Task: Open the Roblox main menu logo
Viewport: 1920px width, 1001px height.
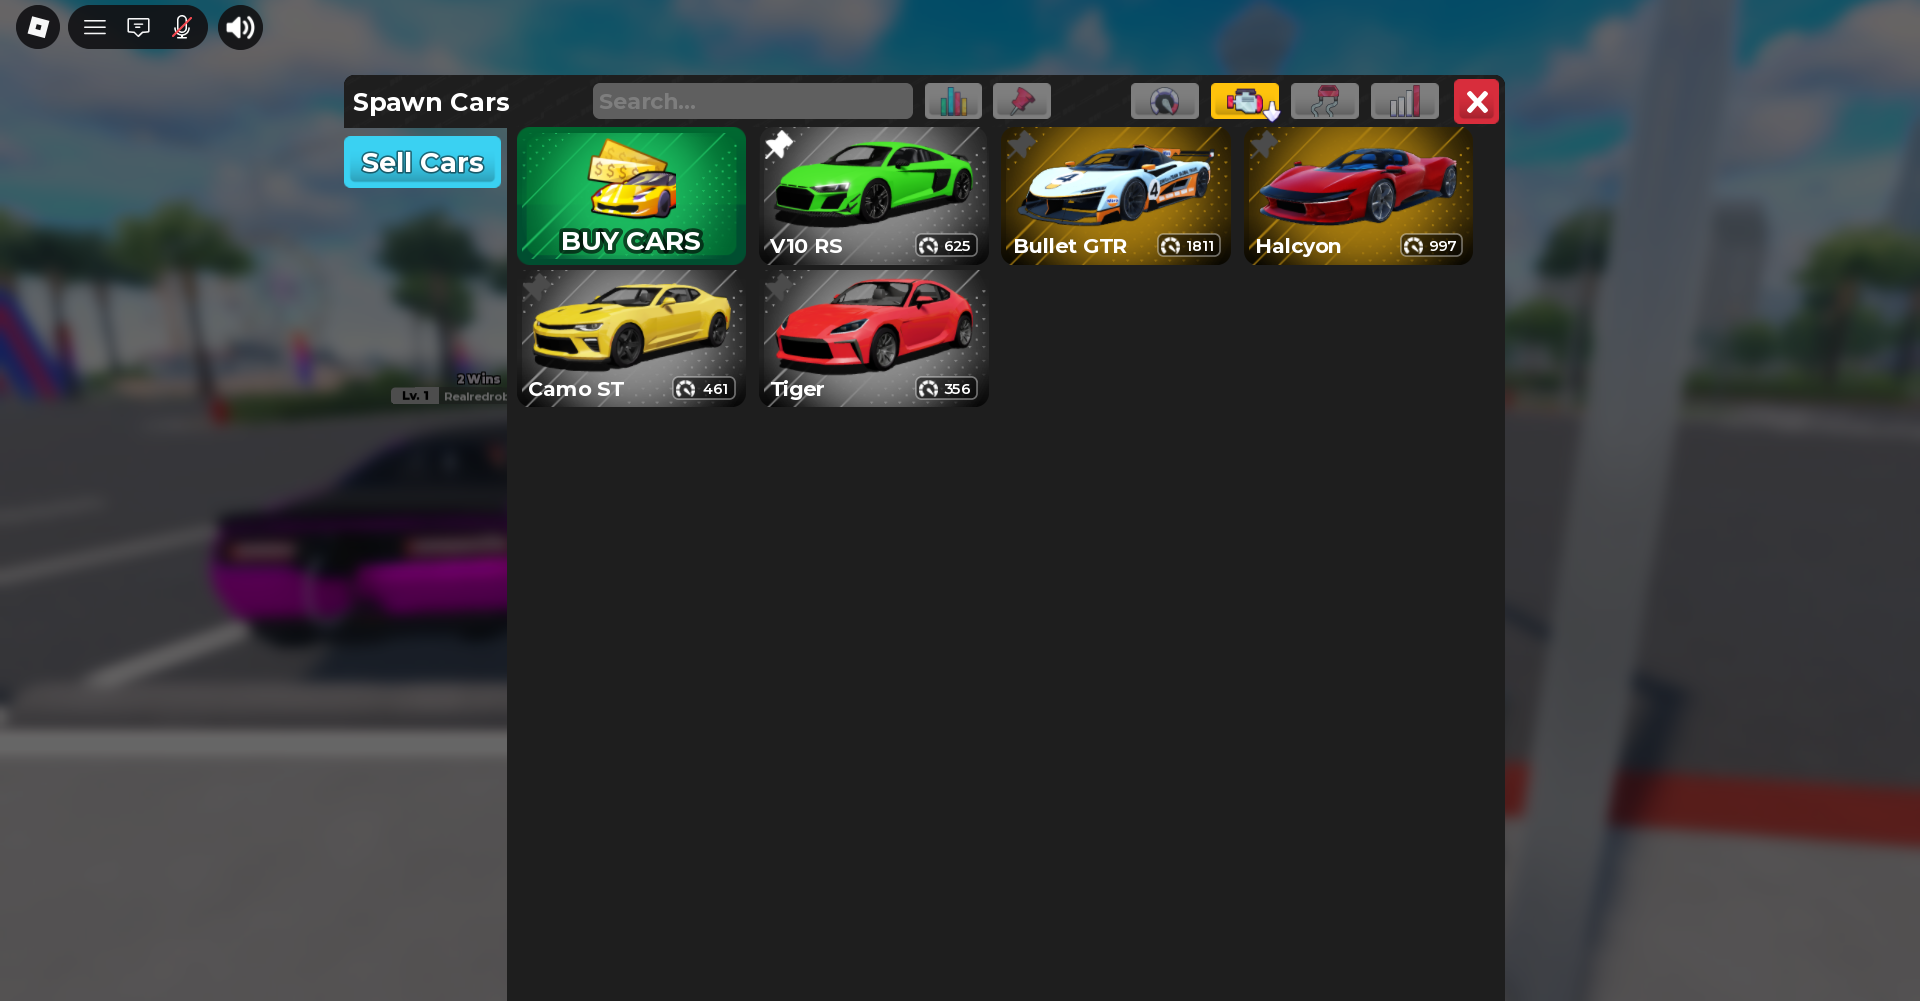Action: point(38,27)
